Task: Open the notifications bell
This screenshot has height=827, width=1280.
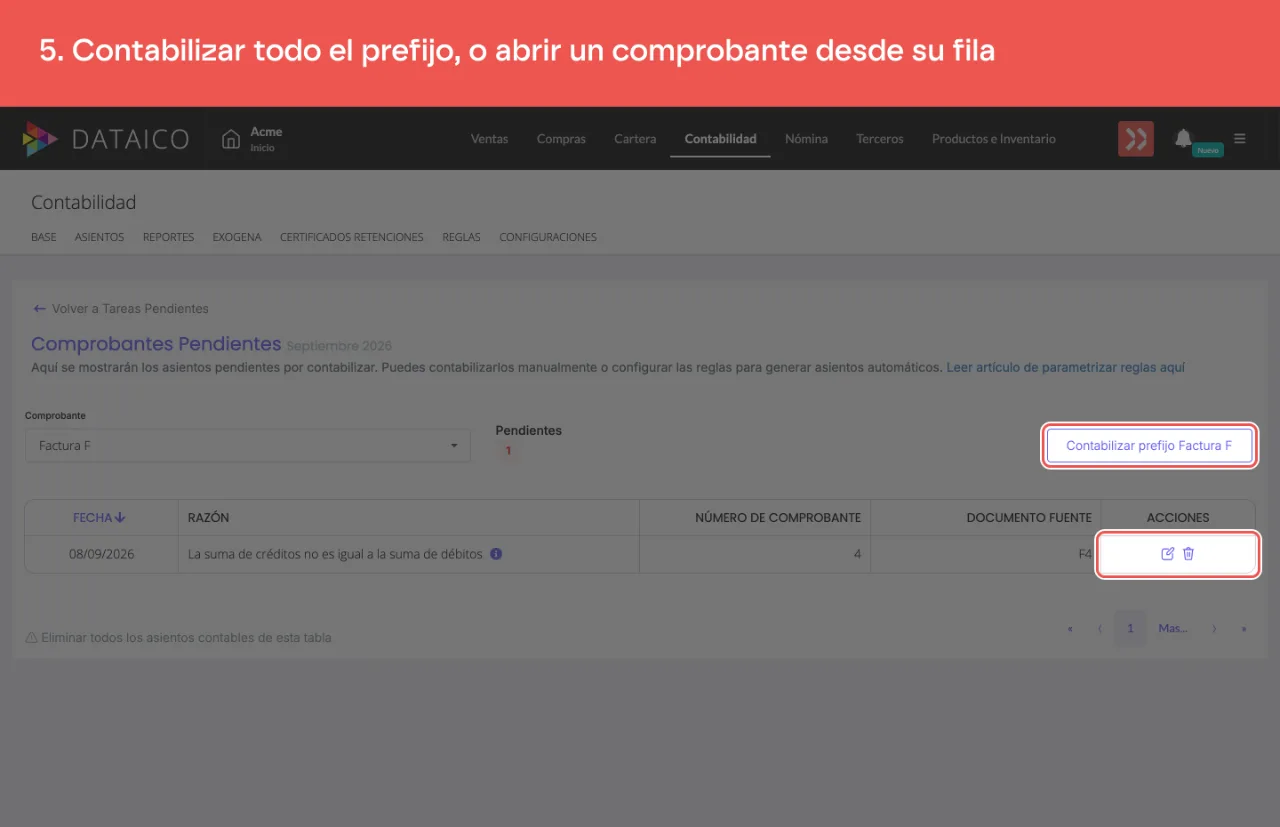Action: pos(1183,138)
